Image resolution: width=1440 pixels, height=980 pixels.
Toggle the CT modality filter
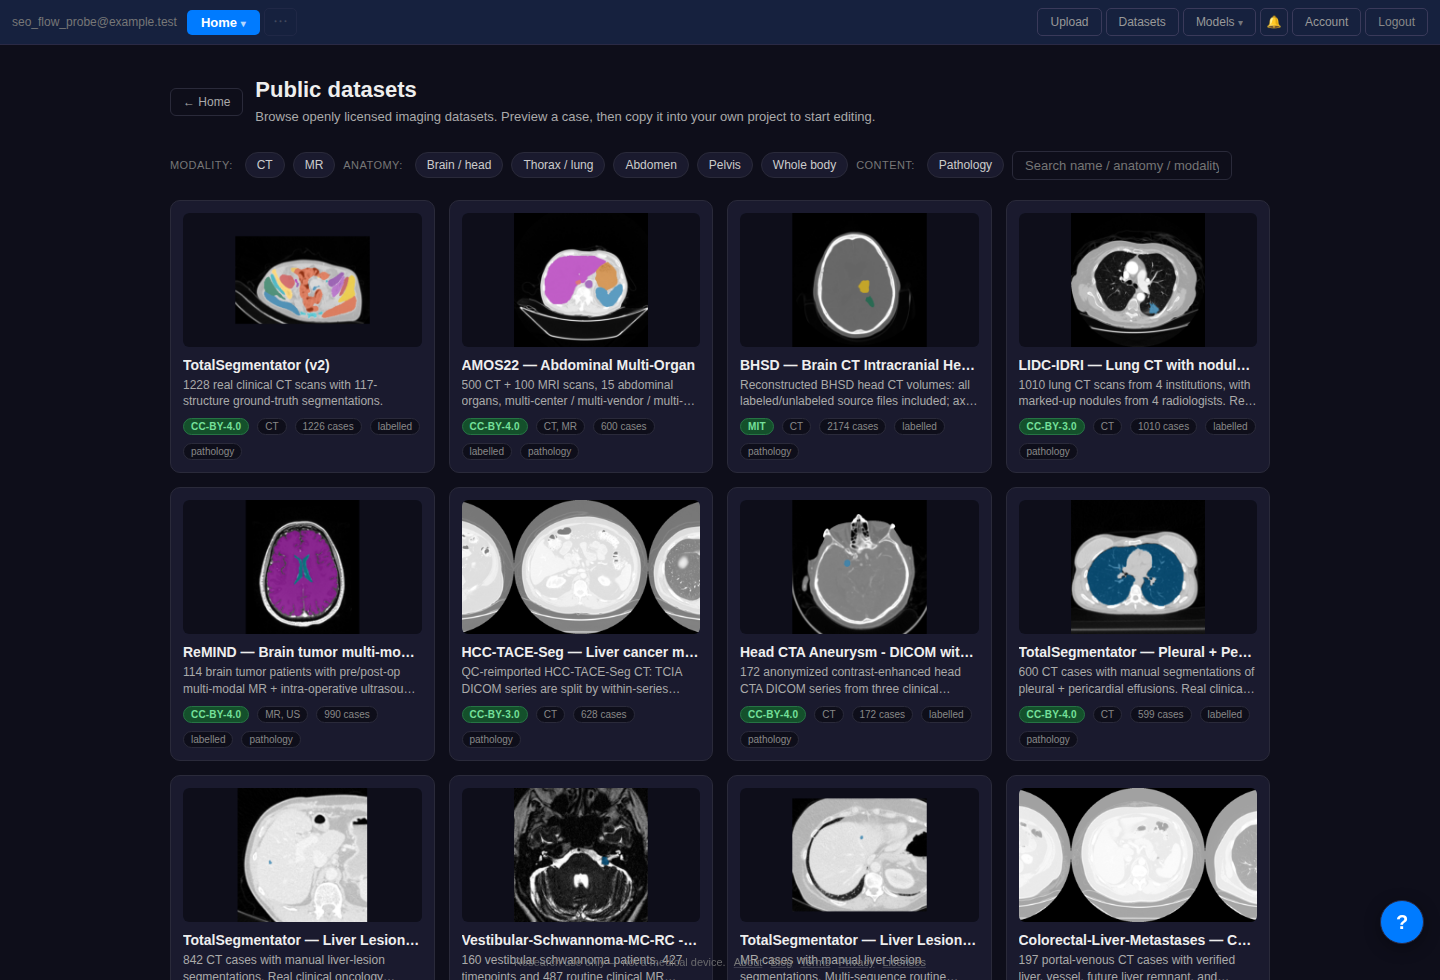[265, 165]
